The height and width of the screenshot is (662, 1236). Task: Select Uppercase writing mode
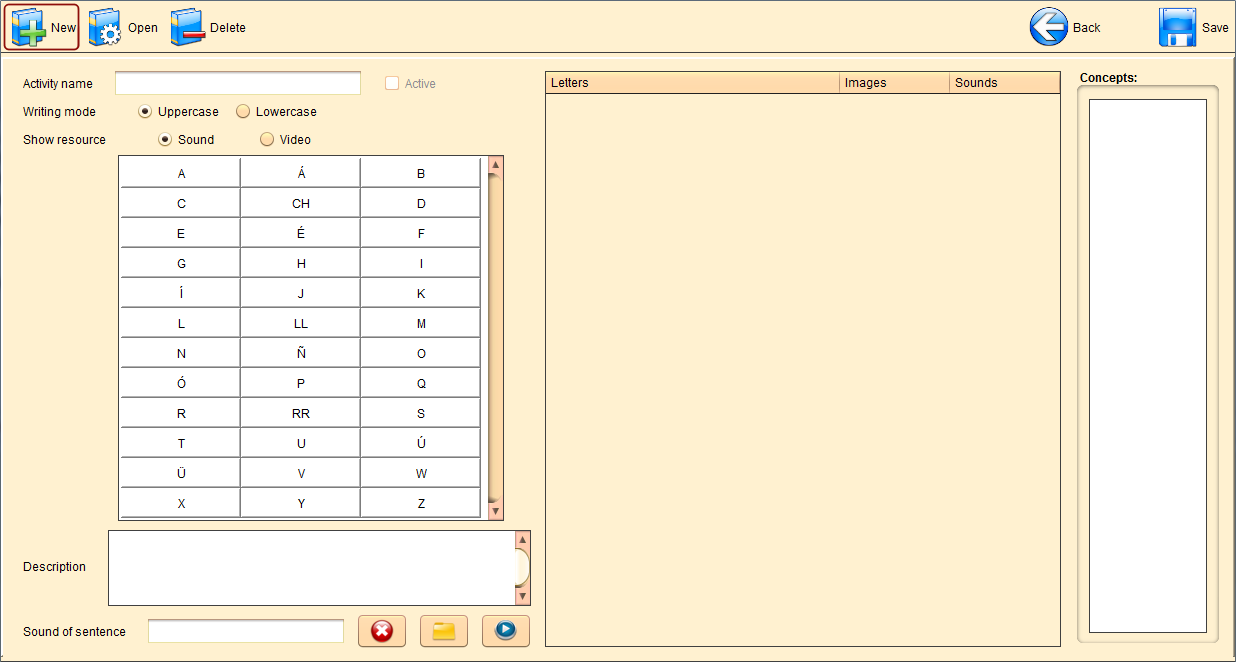click(x=145, y=111)
